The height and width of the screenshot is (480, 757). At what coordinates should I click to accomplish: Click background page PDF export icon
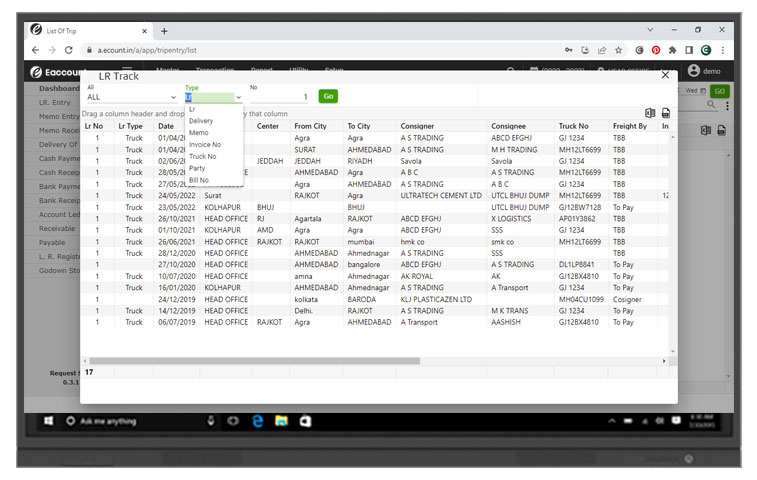(721, 130)
